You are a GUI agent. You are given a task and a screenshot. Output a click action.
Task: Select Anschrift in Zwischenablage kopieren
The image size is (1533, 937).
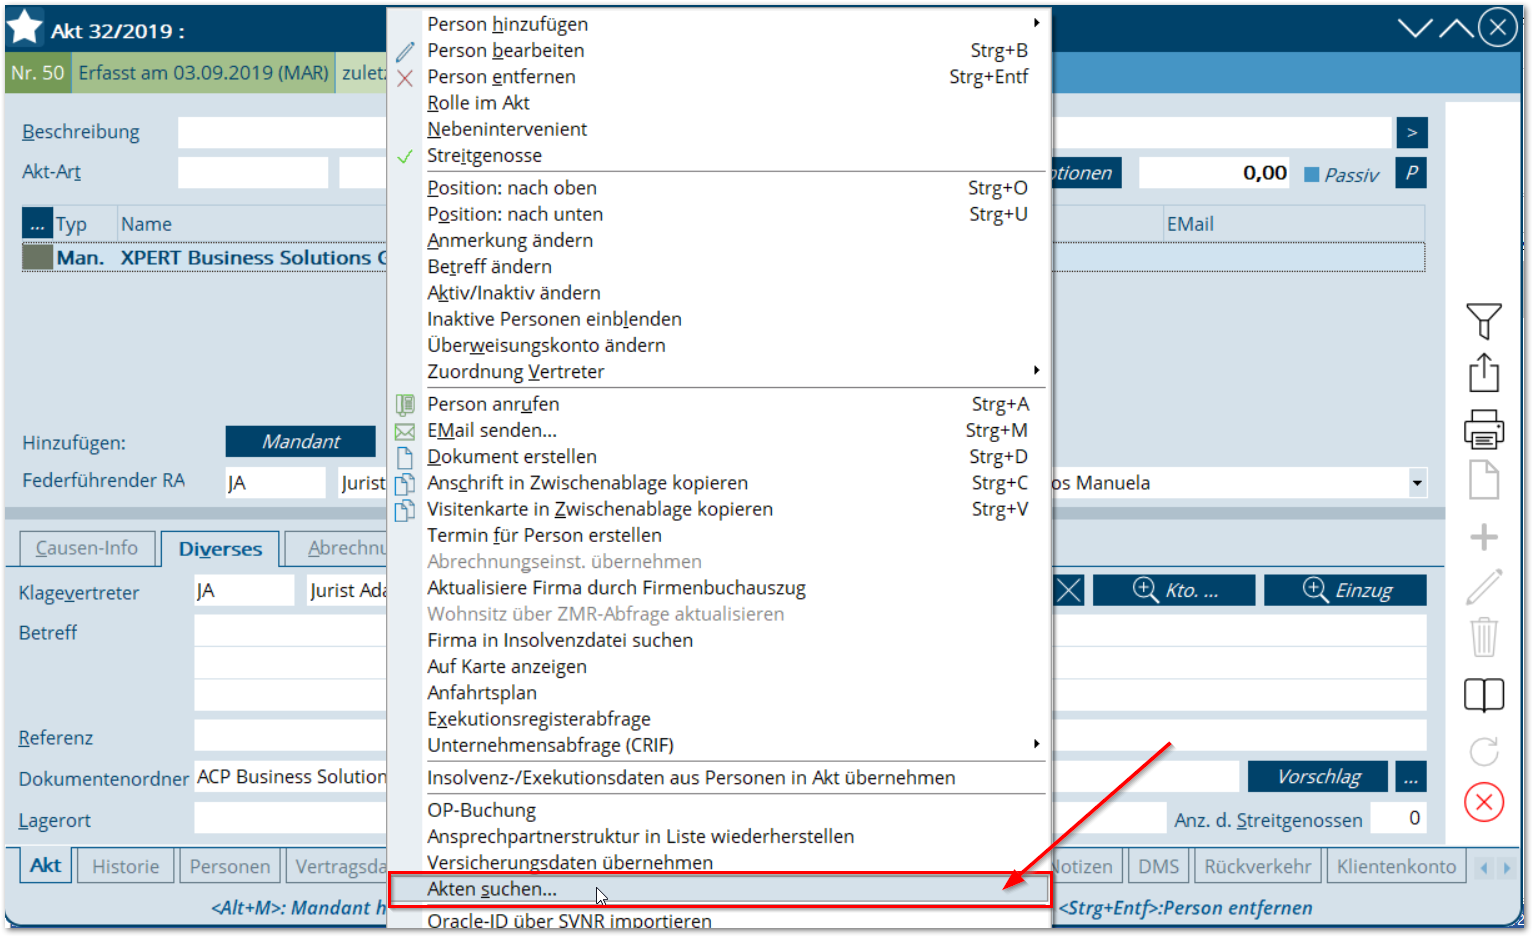tap(719, 483)
